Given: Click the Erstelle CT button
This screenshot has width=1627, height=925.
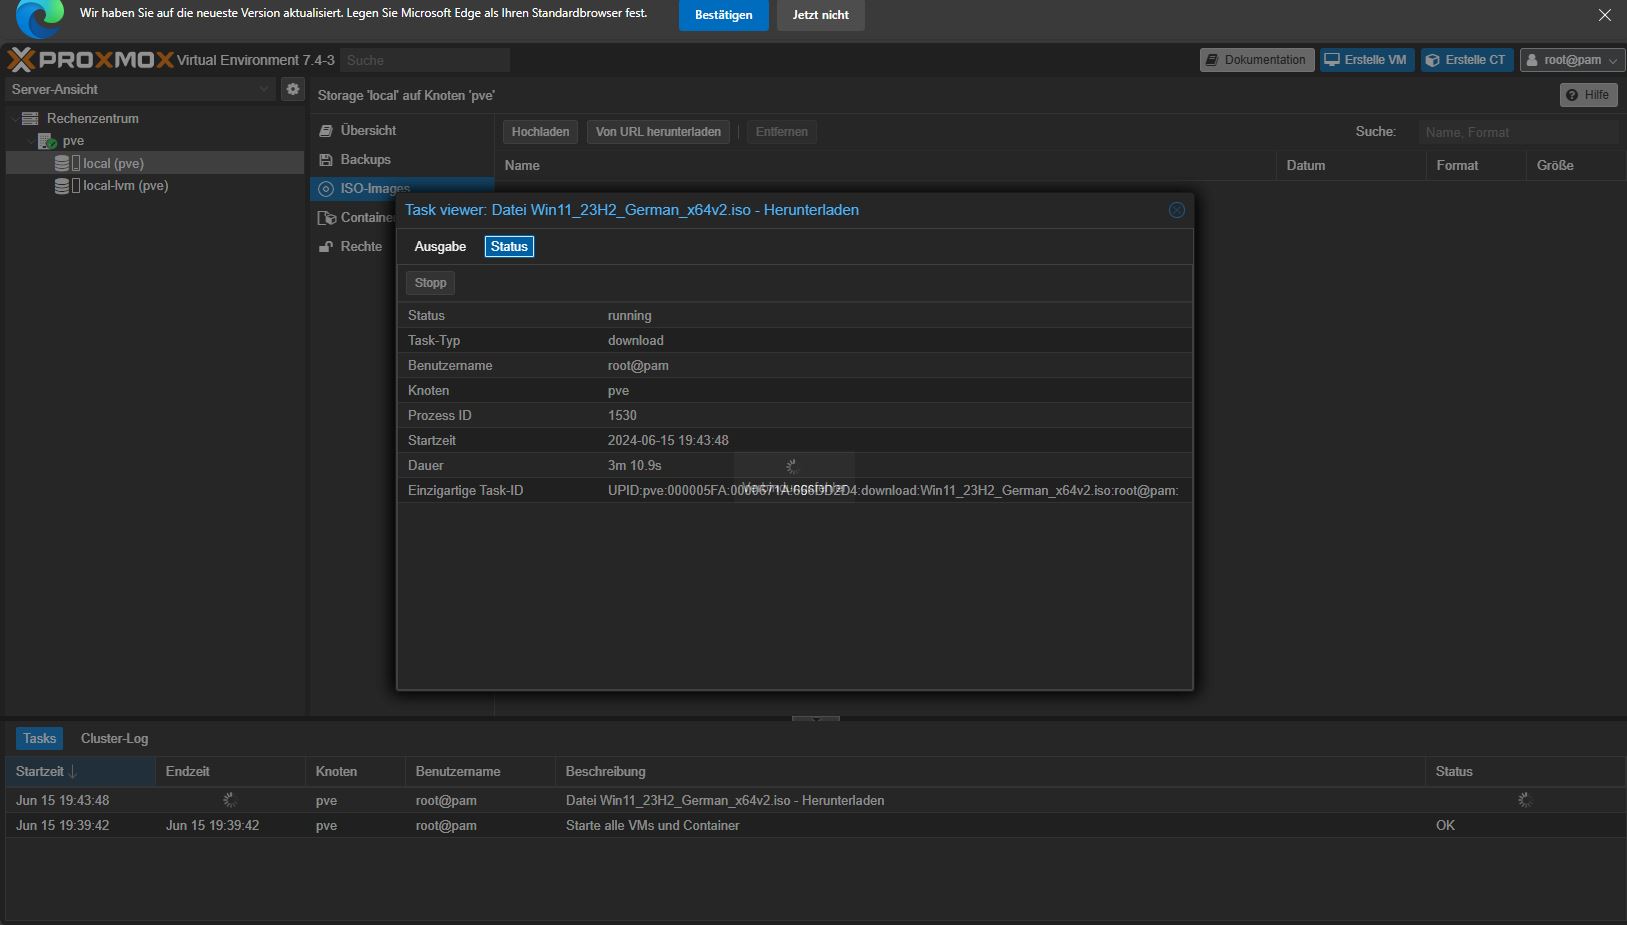Looking at the screenshot, I should [x=1467, y=60].
